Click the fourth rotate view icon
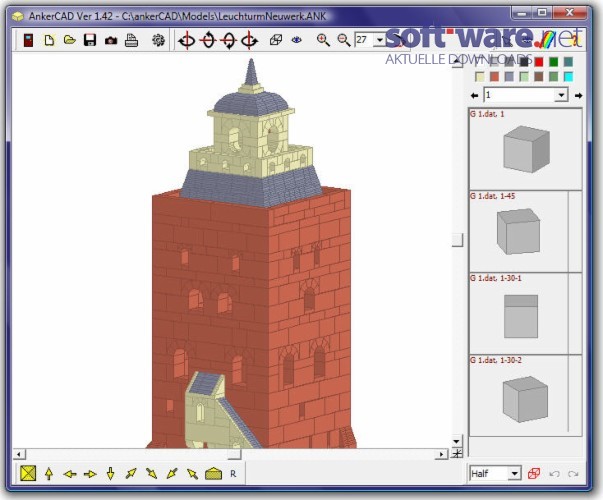This screenshot has height=500, width=603. point(249,40)
